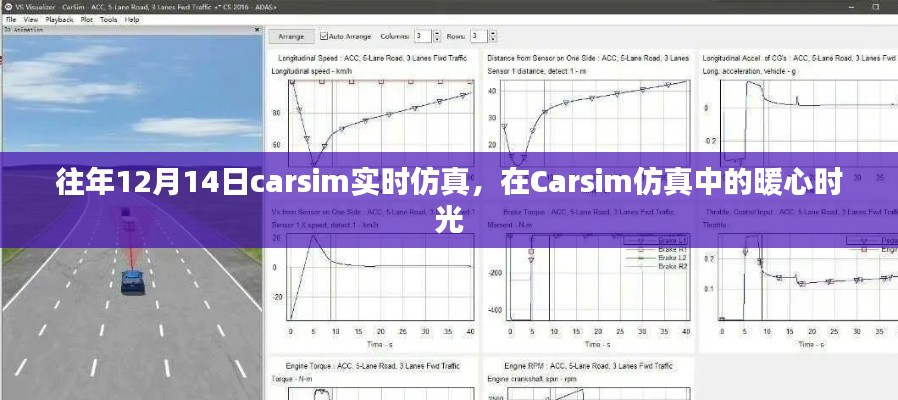Open the View menu

(31, 19)
